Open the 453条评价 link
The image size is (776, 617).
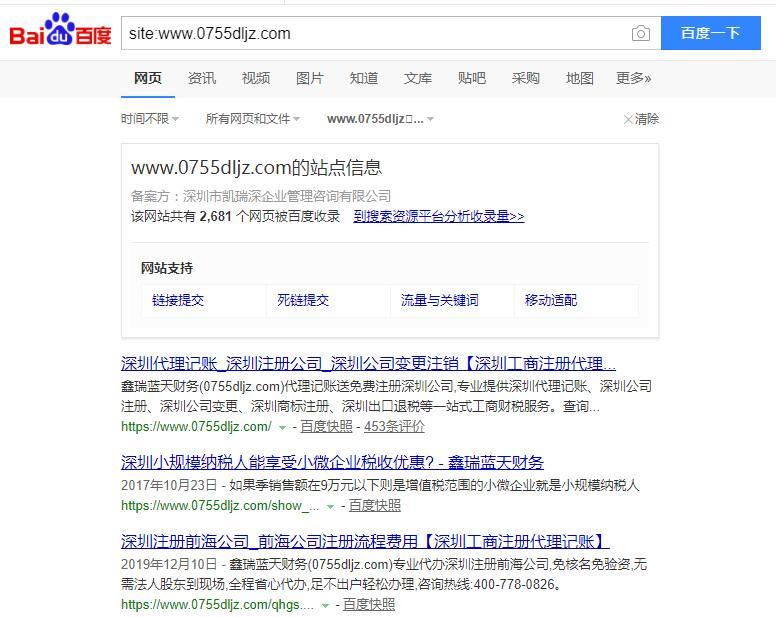(x=394, y=427)
